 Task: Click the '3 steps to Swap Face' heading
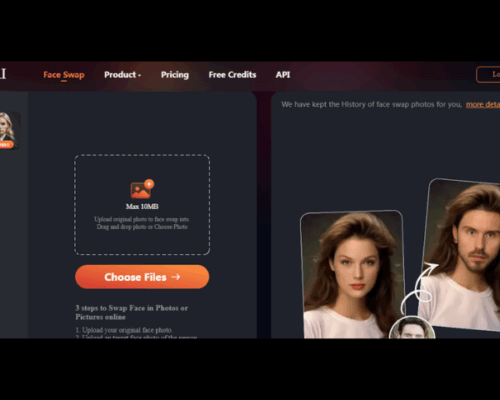132,312
